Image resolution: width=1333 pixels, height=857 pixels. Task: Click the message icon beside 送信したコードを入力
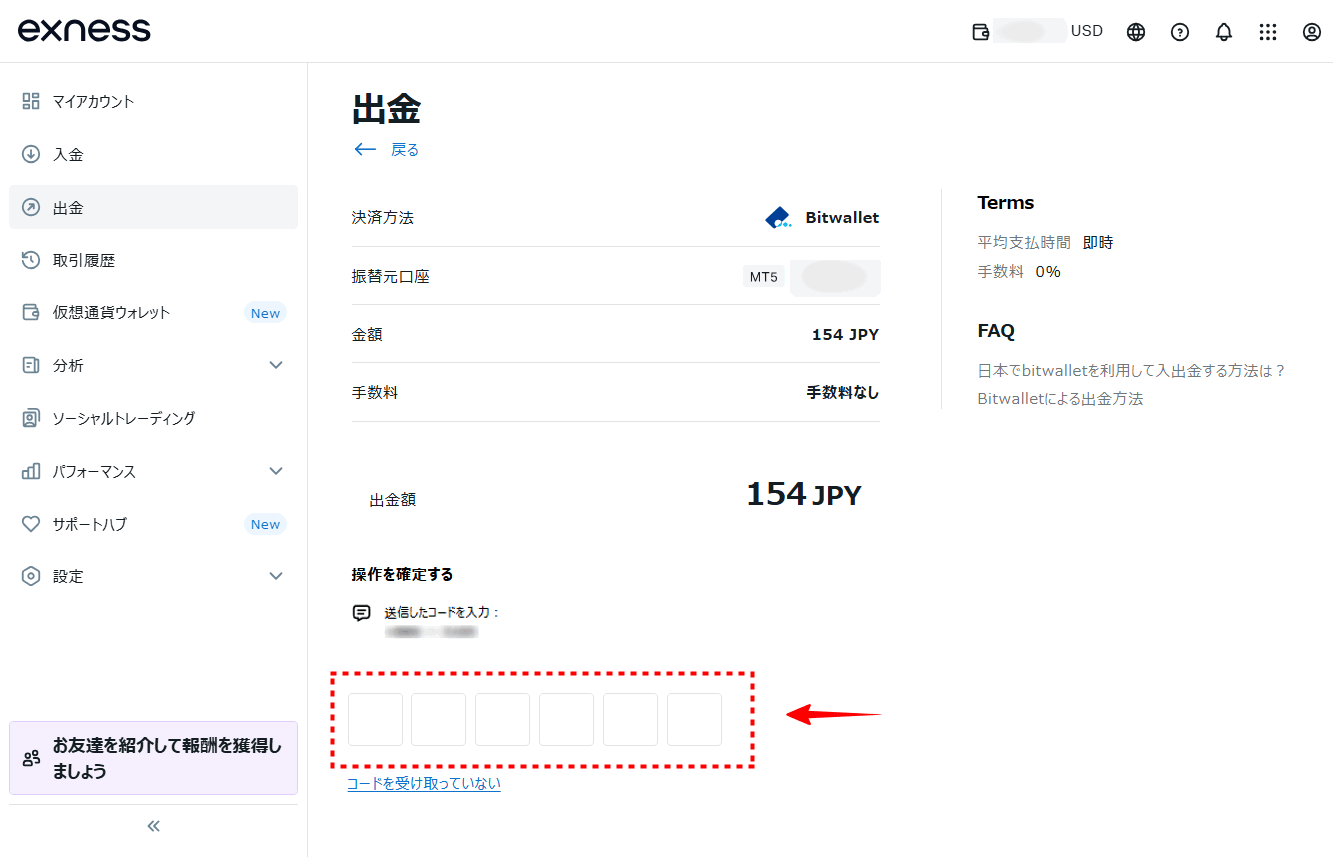[362, 613]
